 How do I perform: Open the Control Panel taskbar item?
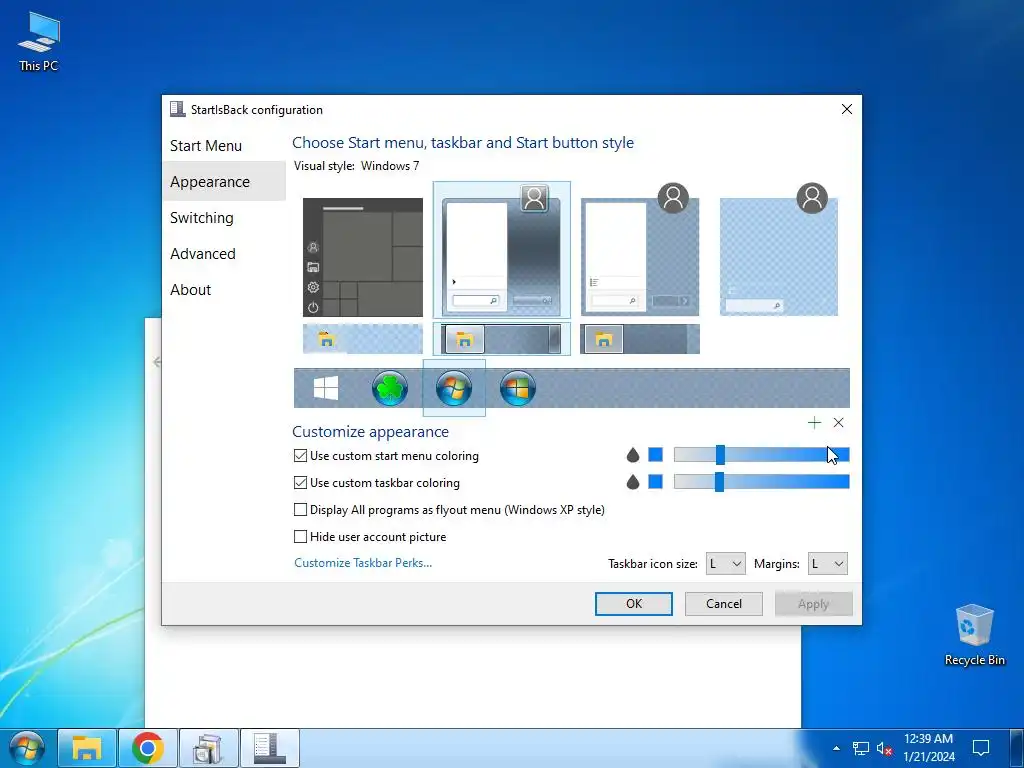click(209, 748)
